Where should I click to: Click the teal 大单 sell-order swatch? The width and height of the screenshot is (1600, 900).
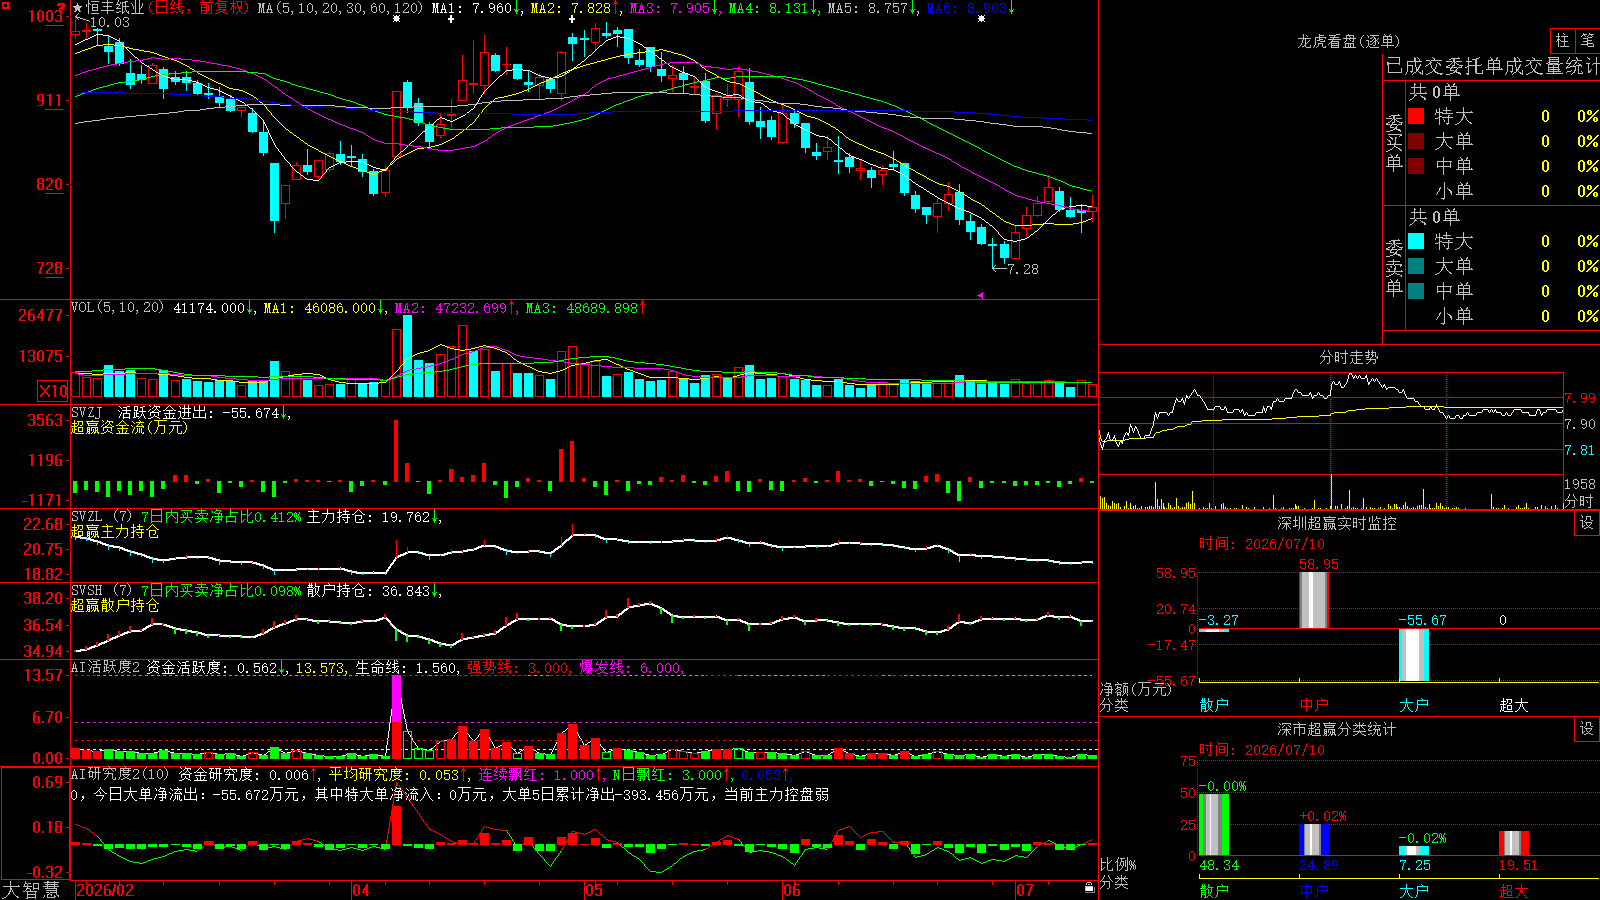pos(1416,266)
